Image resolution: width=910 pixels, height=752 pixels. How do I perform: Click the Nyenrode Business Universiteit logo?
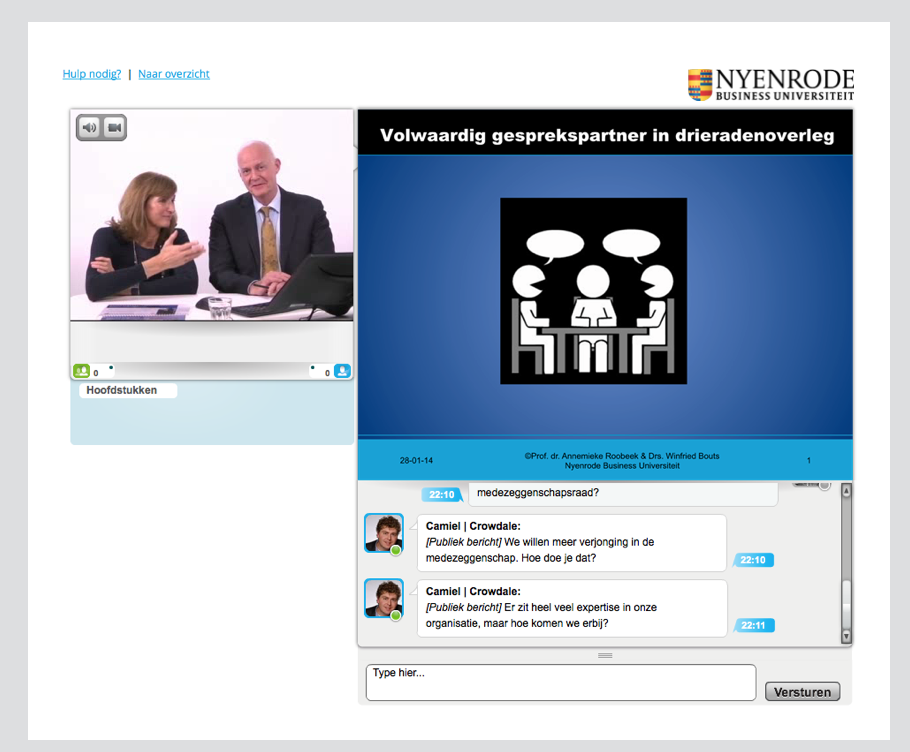pos(771,85)
